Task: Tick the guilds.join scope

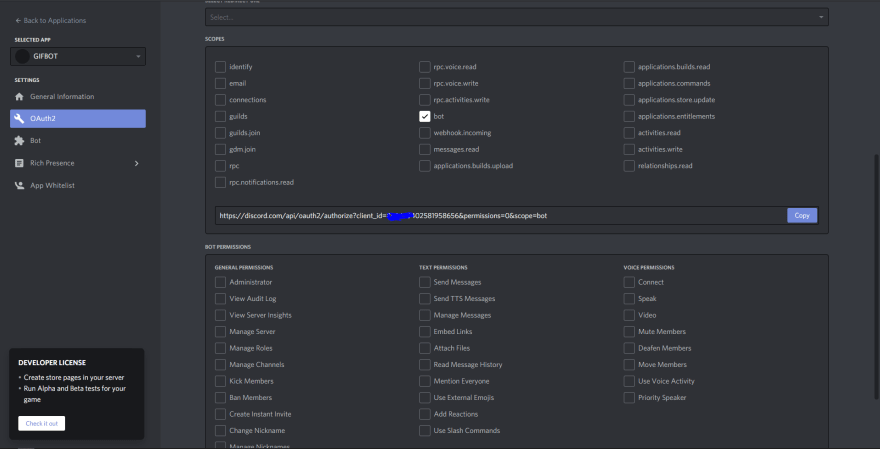Action: point(220,133)
